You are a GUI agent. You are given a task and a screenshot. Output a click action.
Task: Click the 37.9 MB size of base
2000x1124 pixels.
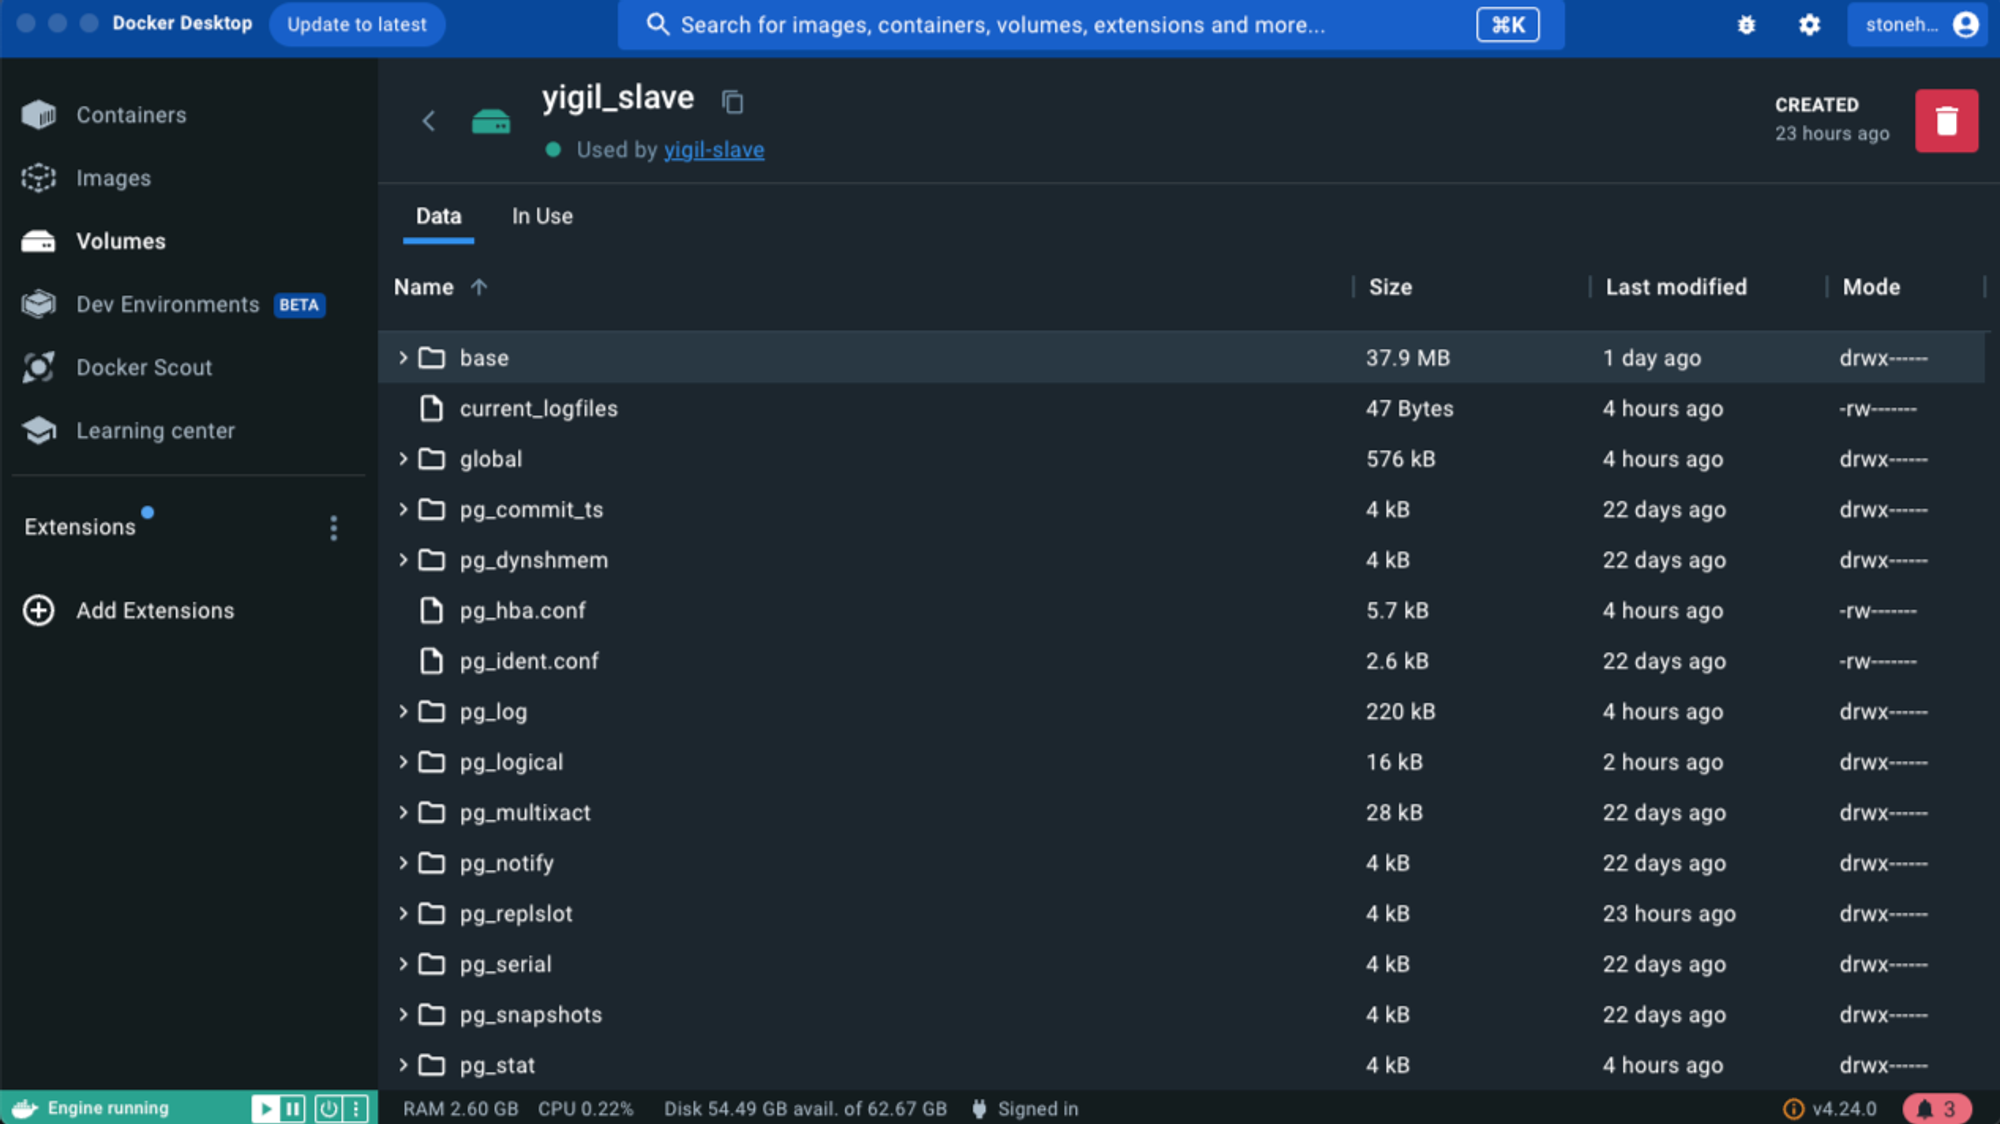point(1408,358)
